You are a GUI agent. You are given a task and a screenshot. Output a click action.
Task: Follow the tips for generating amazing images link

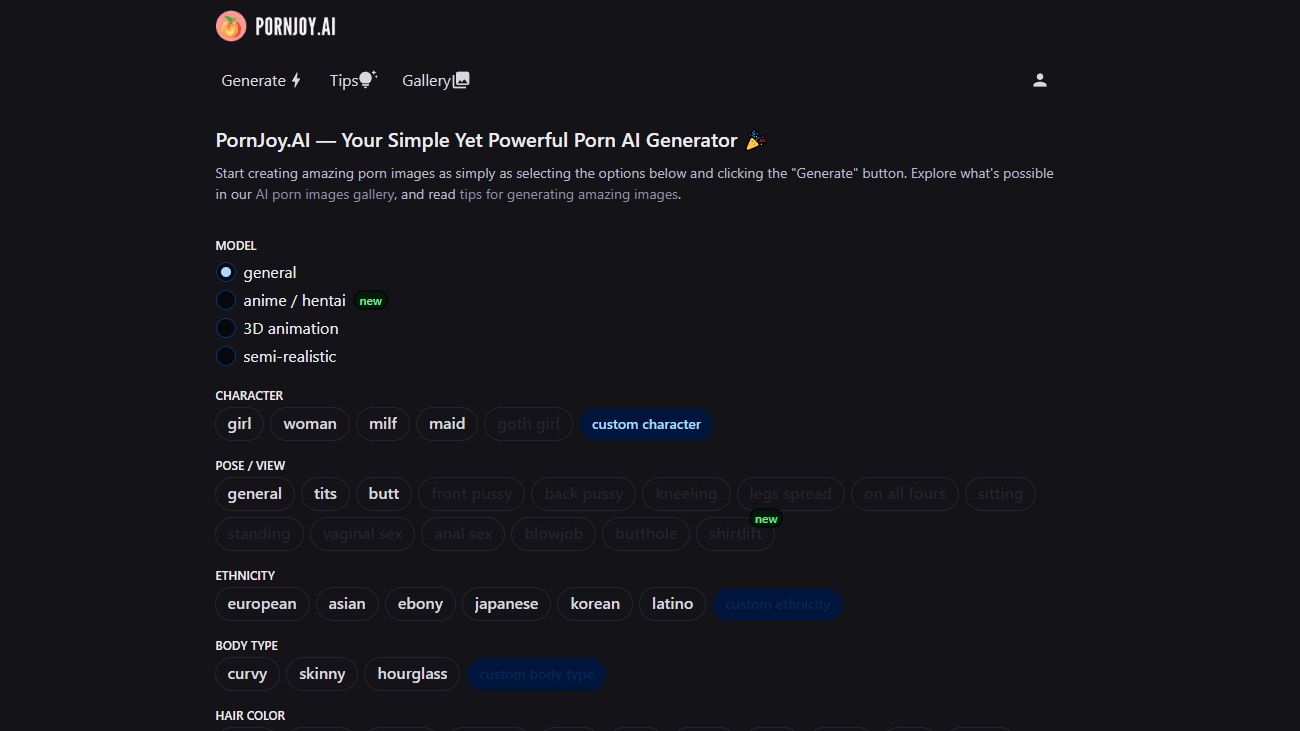click(569, 195)
